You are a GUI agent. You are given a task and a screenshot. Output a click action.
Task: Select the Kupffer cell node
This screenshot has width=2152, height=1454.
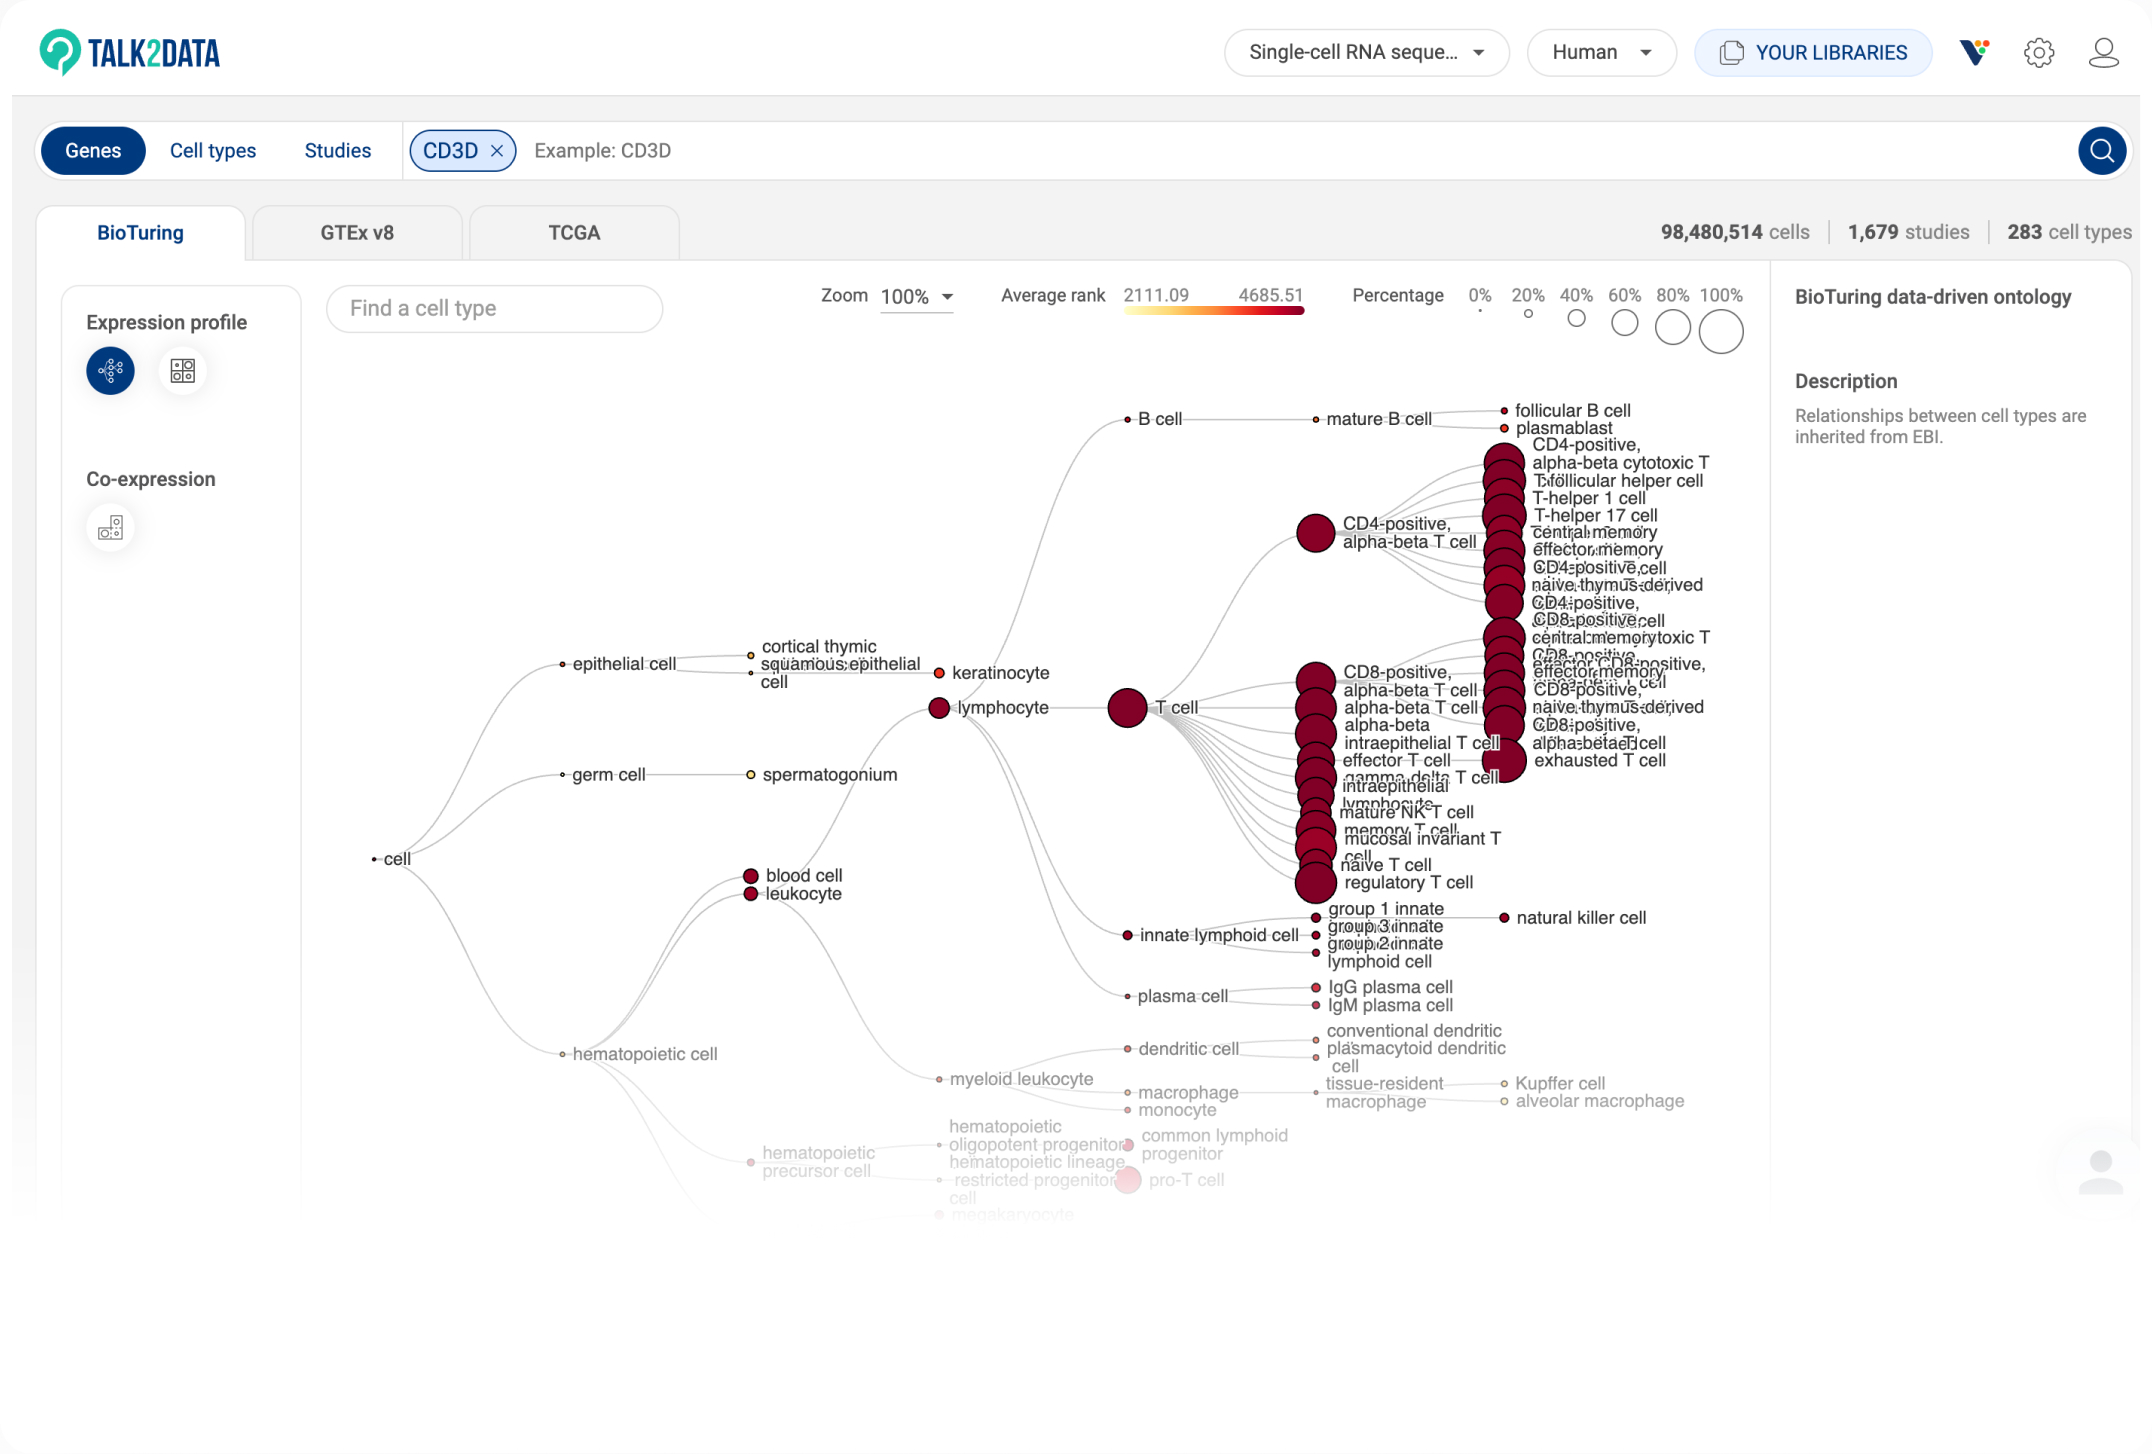point(1504,1084)
